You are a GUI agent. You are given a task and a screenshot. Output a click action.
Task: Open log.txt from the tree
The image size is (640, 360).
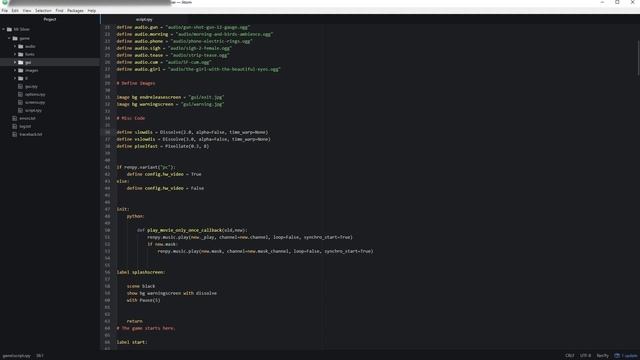25,127
